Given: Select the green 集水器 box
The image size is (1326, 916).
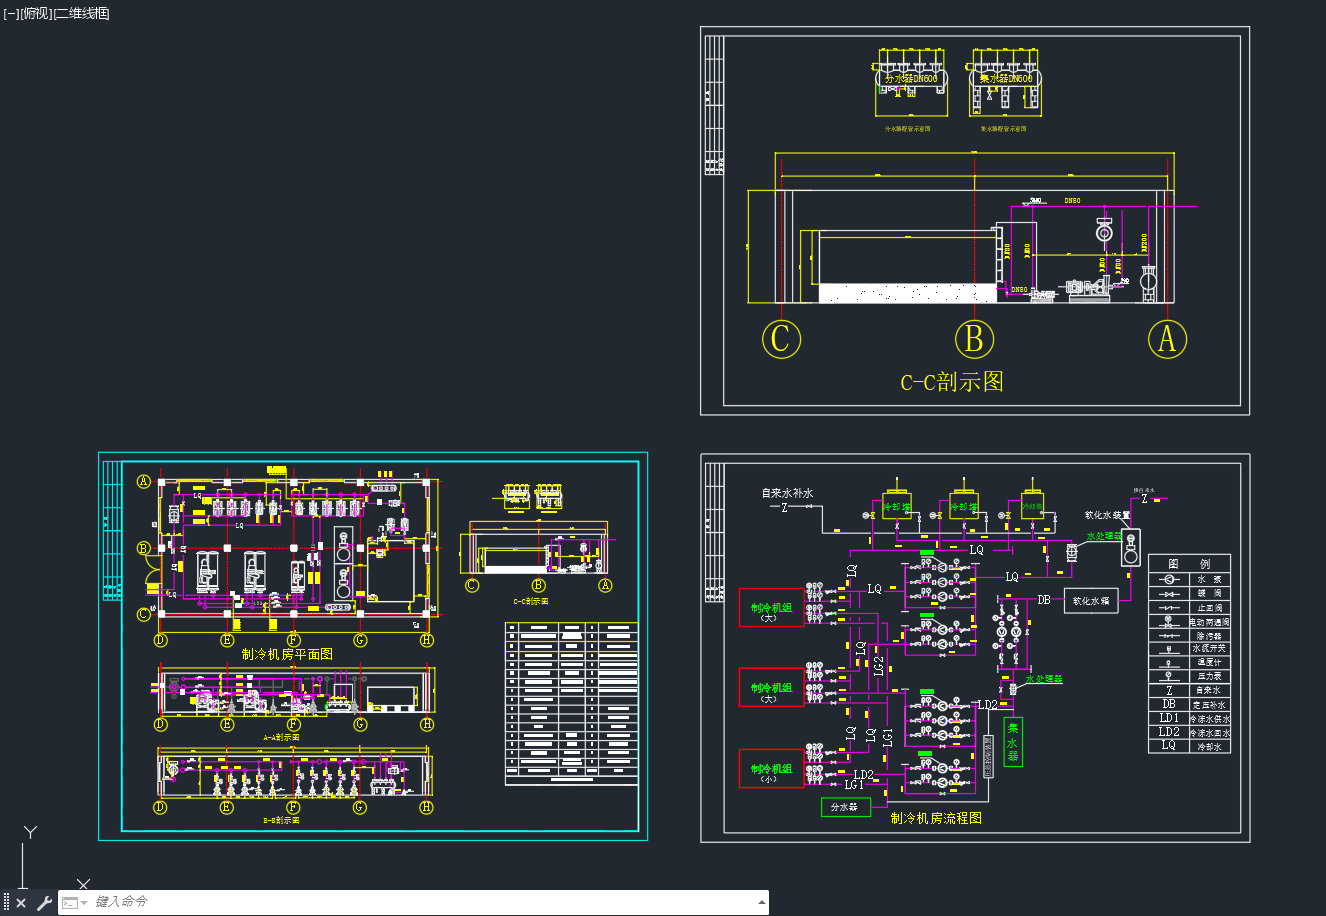Looking at the screenshot, I should click(1013, 742).
